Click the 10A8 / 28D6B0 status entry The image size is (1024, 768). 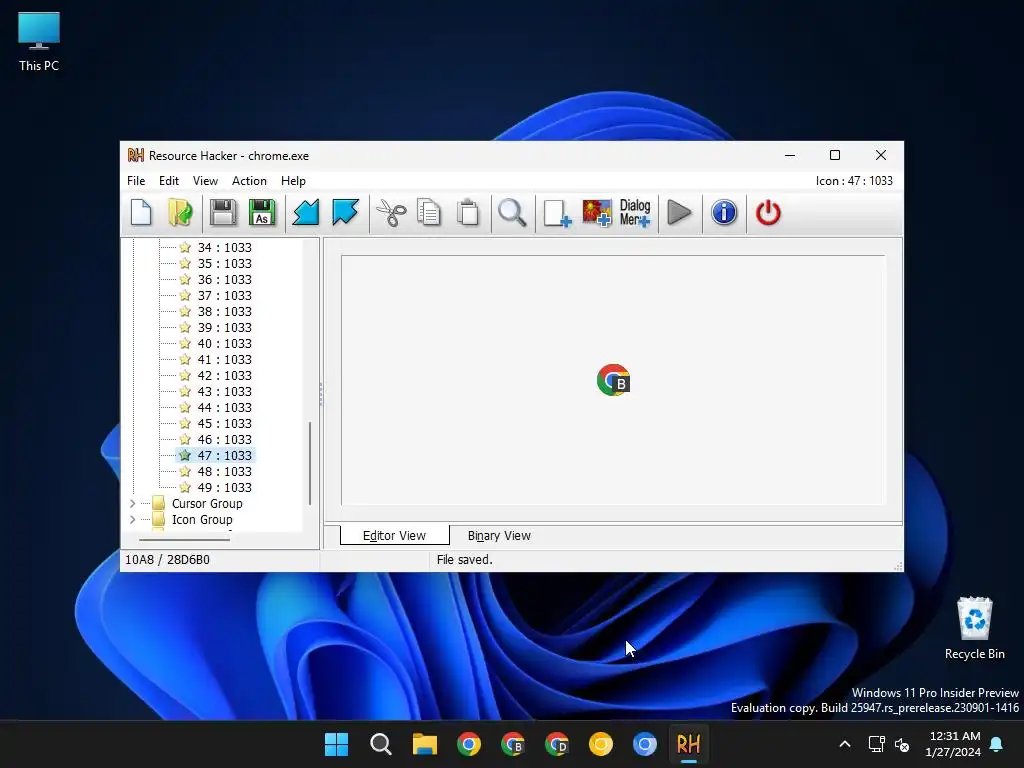(167, 560)
